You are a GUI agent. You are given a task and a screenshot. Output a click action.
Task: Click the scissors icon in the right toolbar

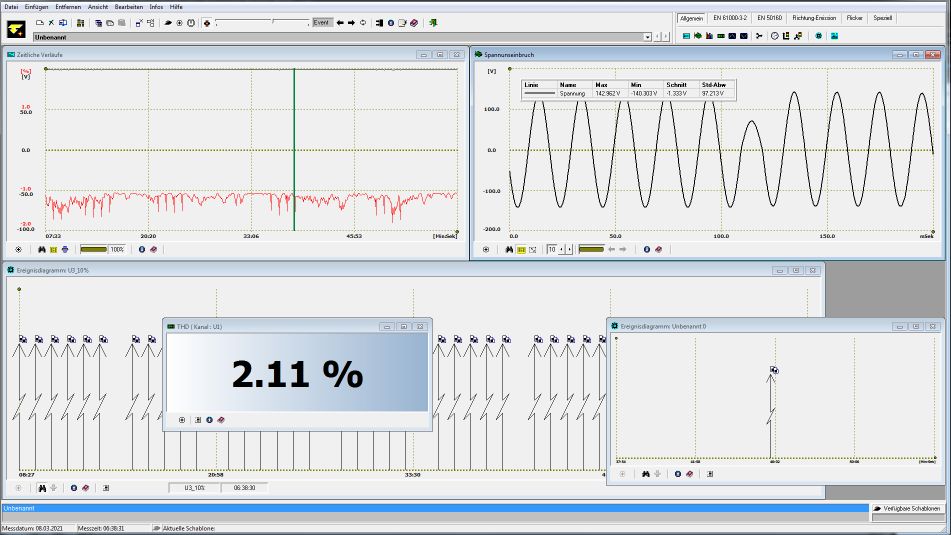pyautogui.click(x=759, y=36)
